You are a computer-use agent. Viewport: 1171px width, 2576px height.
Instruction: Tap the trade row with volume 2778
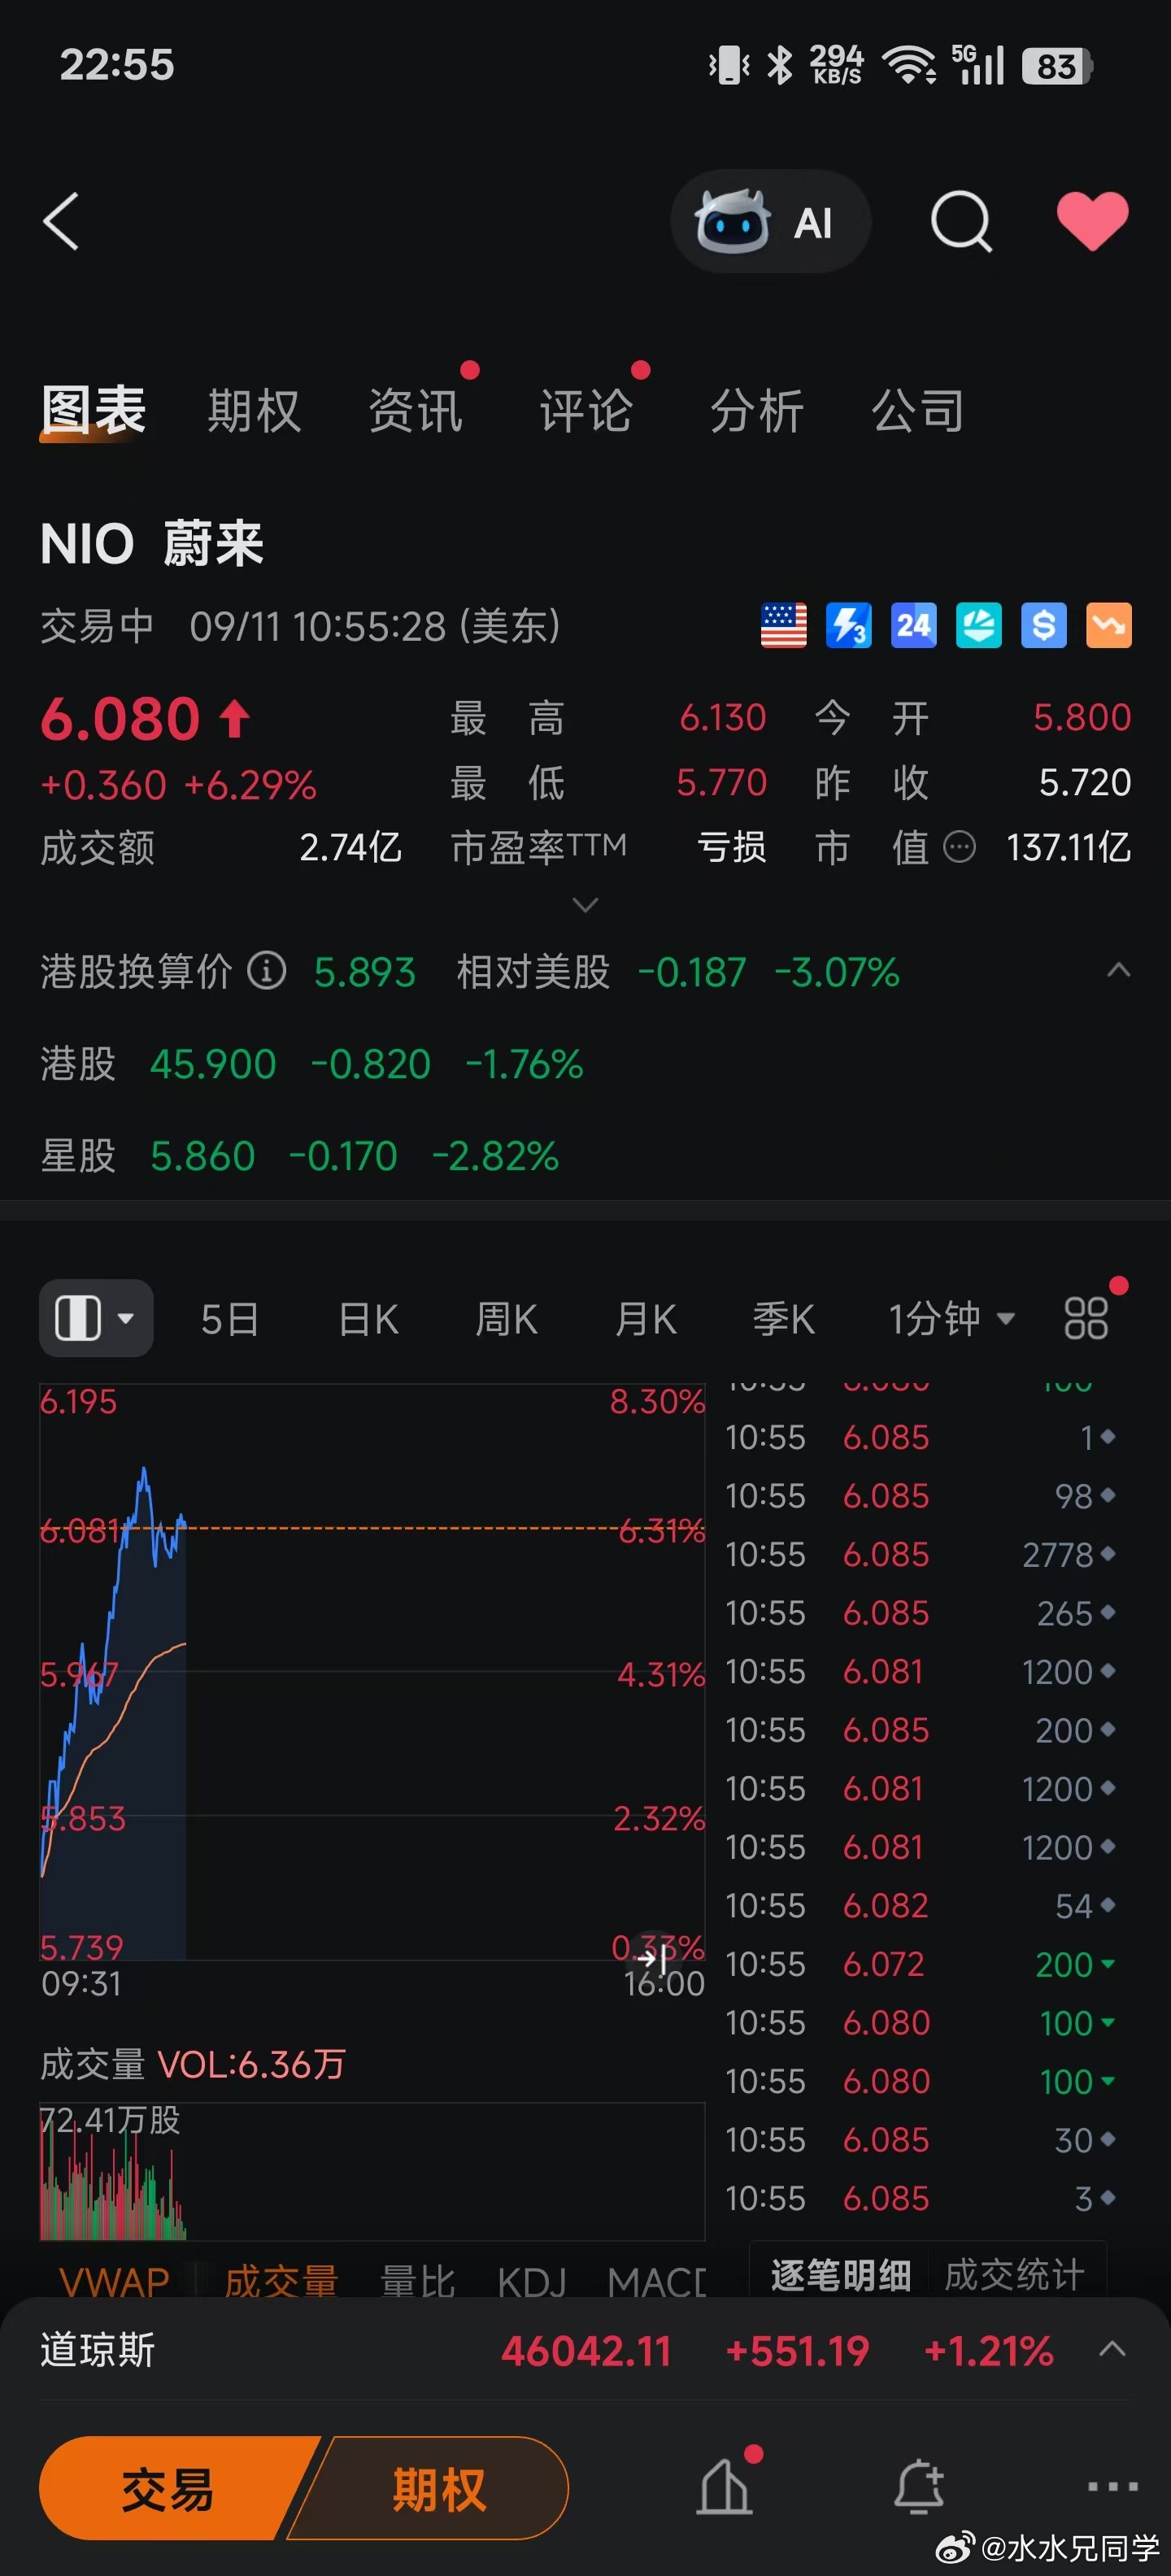920,1554
